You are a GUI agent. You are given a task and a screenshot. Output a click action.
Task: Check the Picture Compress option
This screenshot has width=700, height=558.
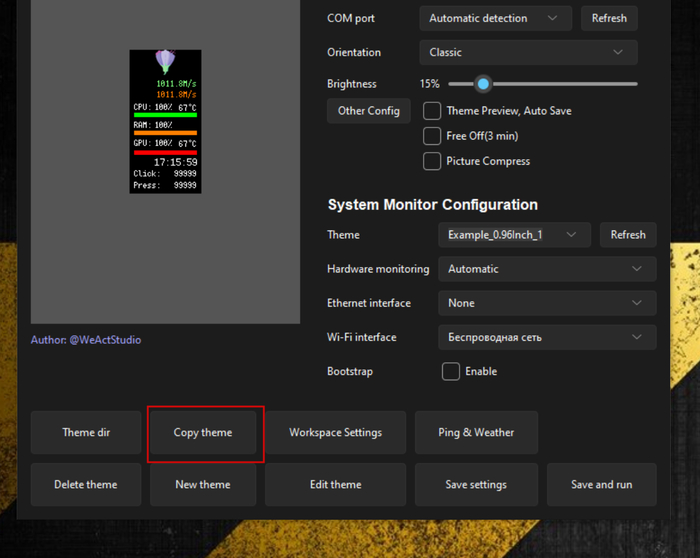pyautogui.click(x=432, y=161)
